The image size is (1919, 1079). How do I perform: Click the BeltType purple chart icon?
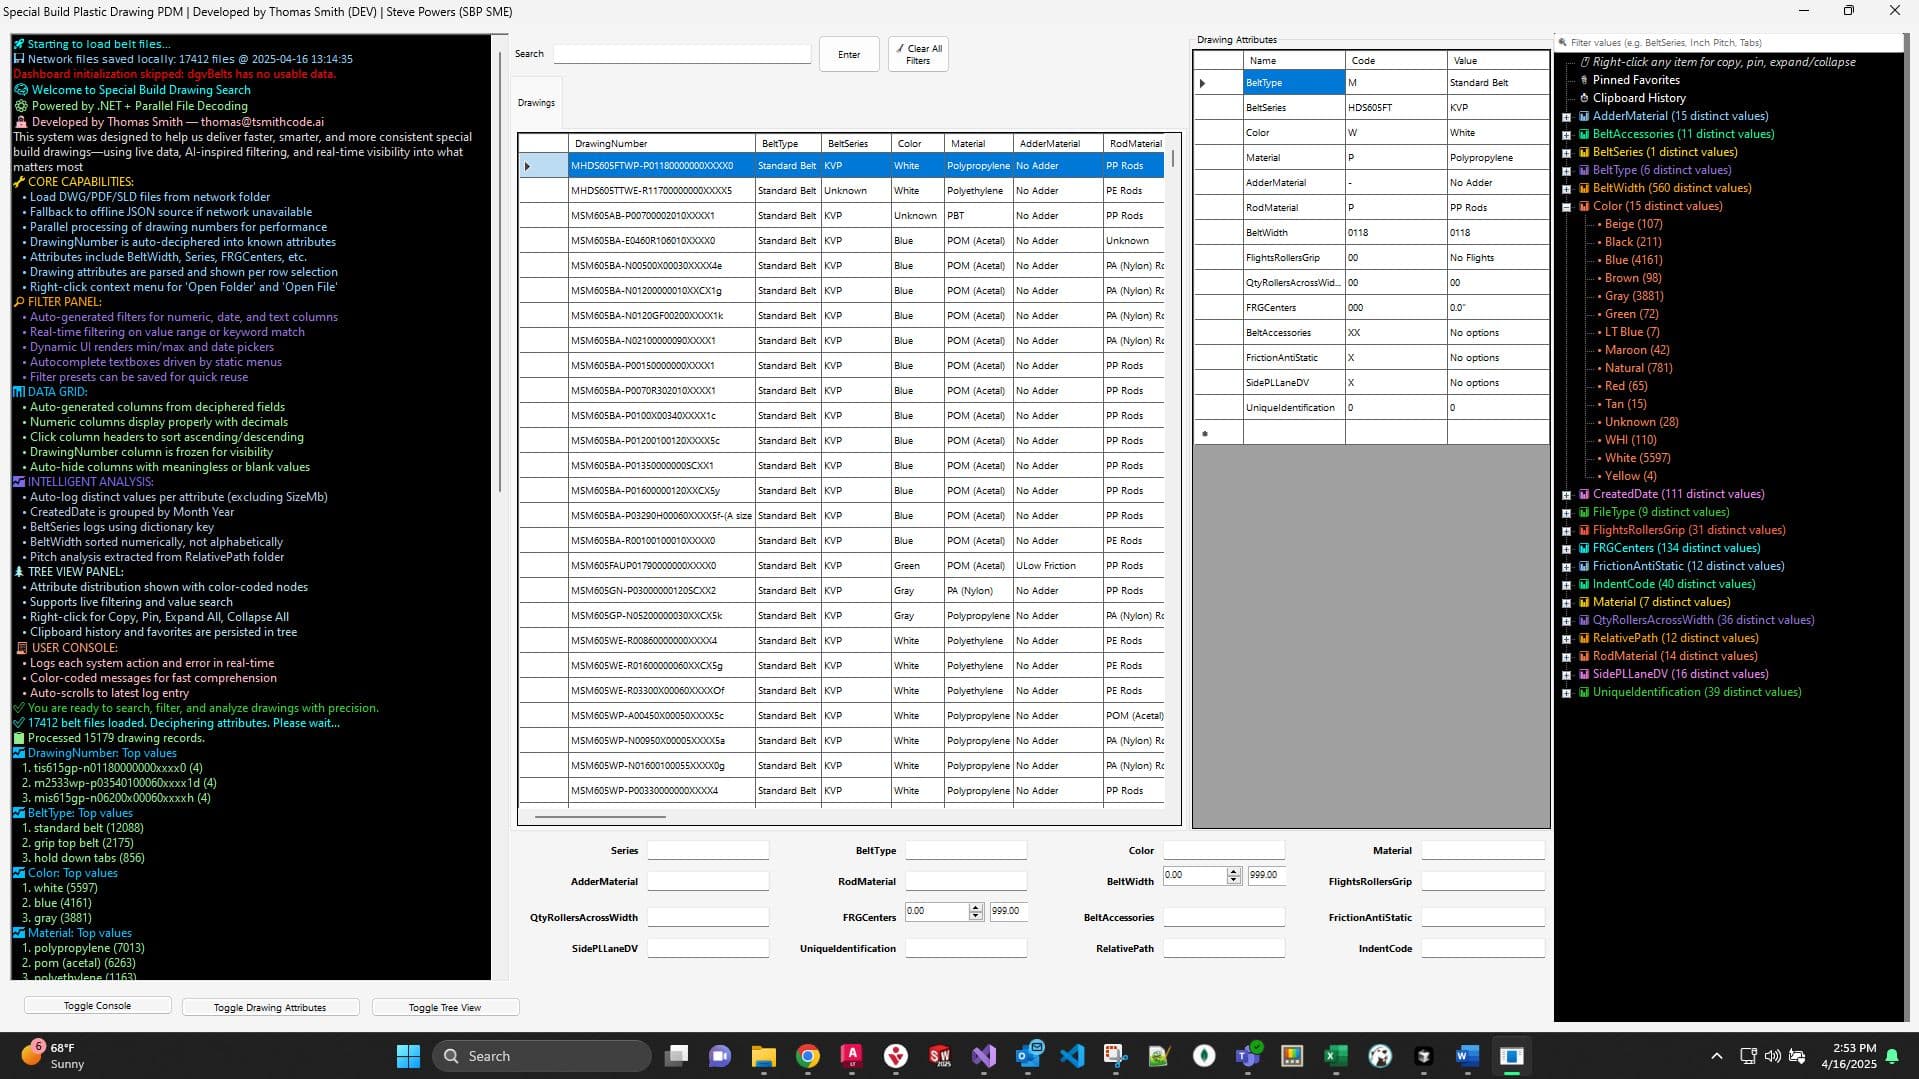coord(1583,169)
